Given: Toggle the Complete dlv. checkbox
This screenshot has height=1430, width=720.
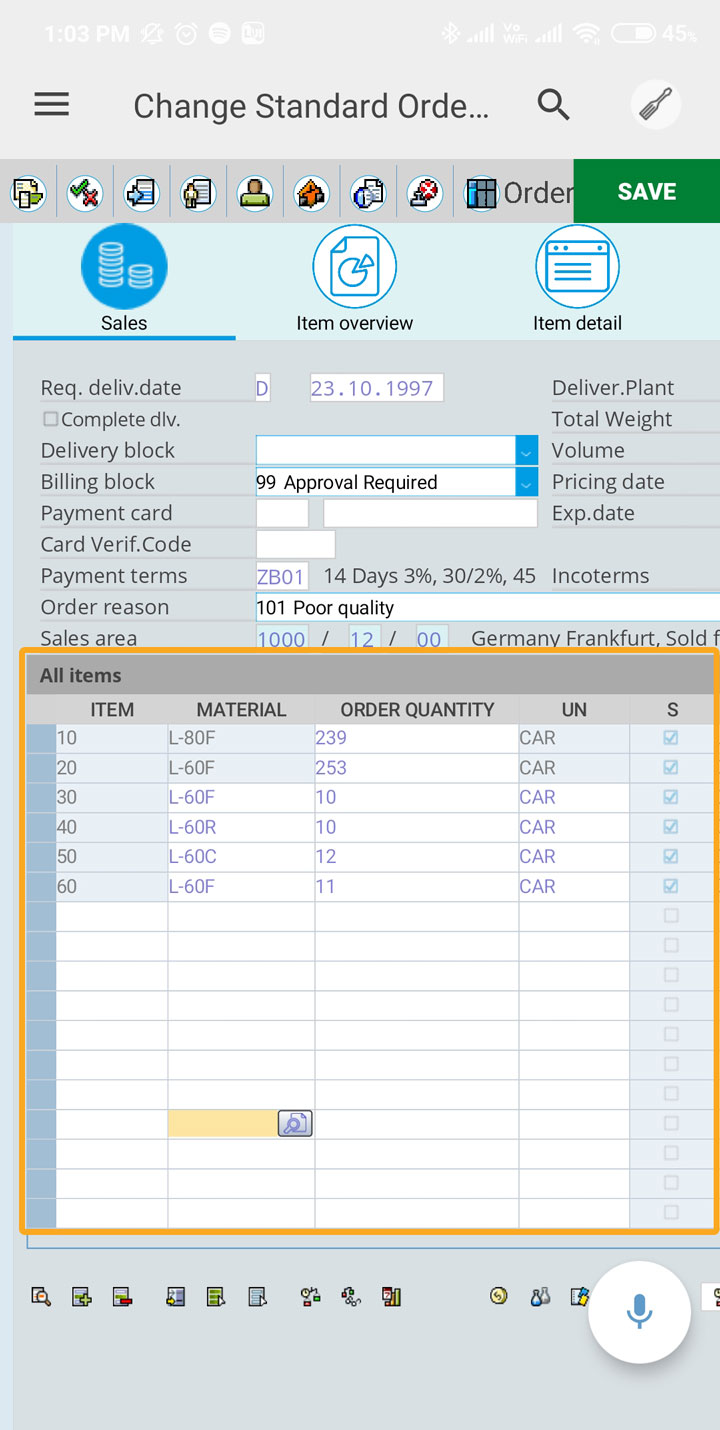Looking at the screenshot, I should click(x=50, y=420).
